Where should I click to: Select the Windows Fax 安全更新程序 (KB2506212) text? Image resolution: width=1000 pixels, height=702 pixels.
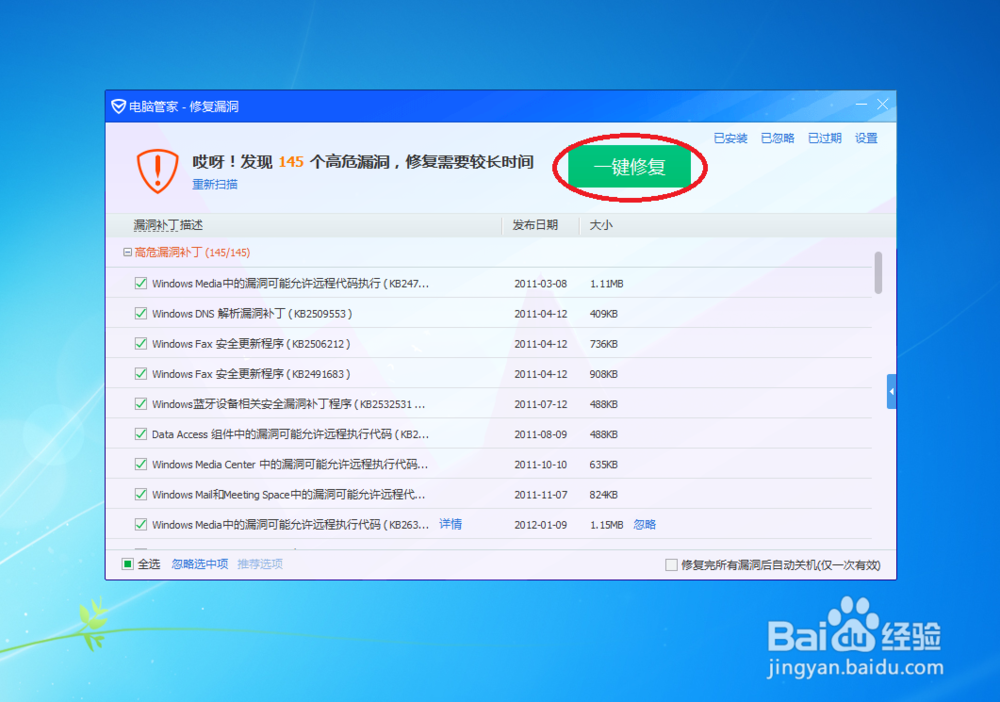click(x=251, y=344)
